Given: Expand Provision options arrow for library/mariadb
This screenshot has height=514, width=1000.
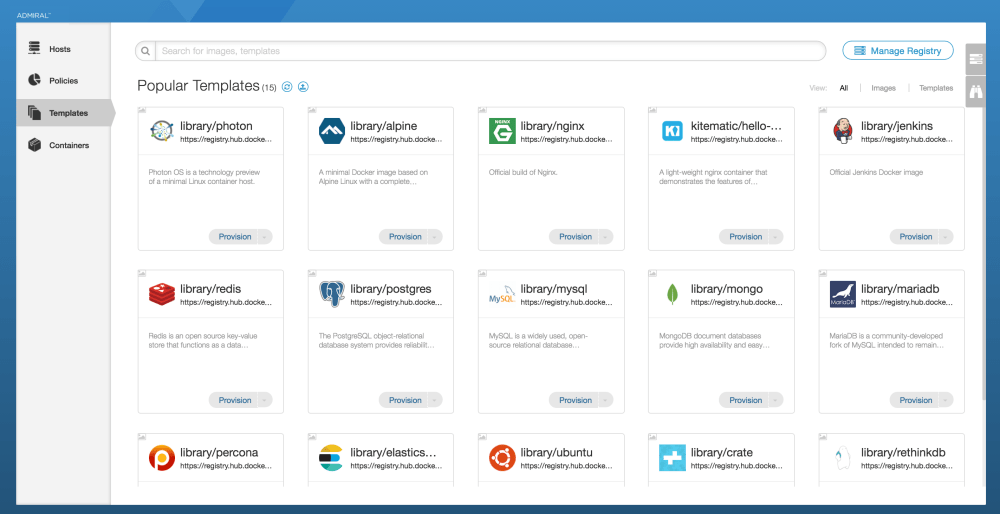Looking at the screenshot, I should 945,400.
